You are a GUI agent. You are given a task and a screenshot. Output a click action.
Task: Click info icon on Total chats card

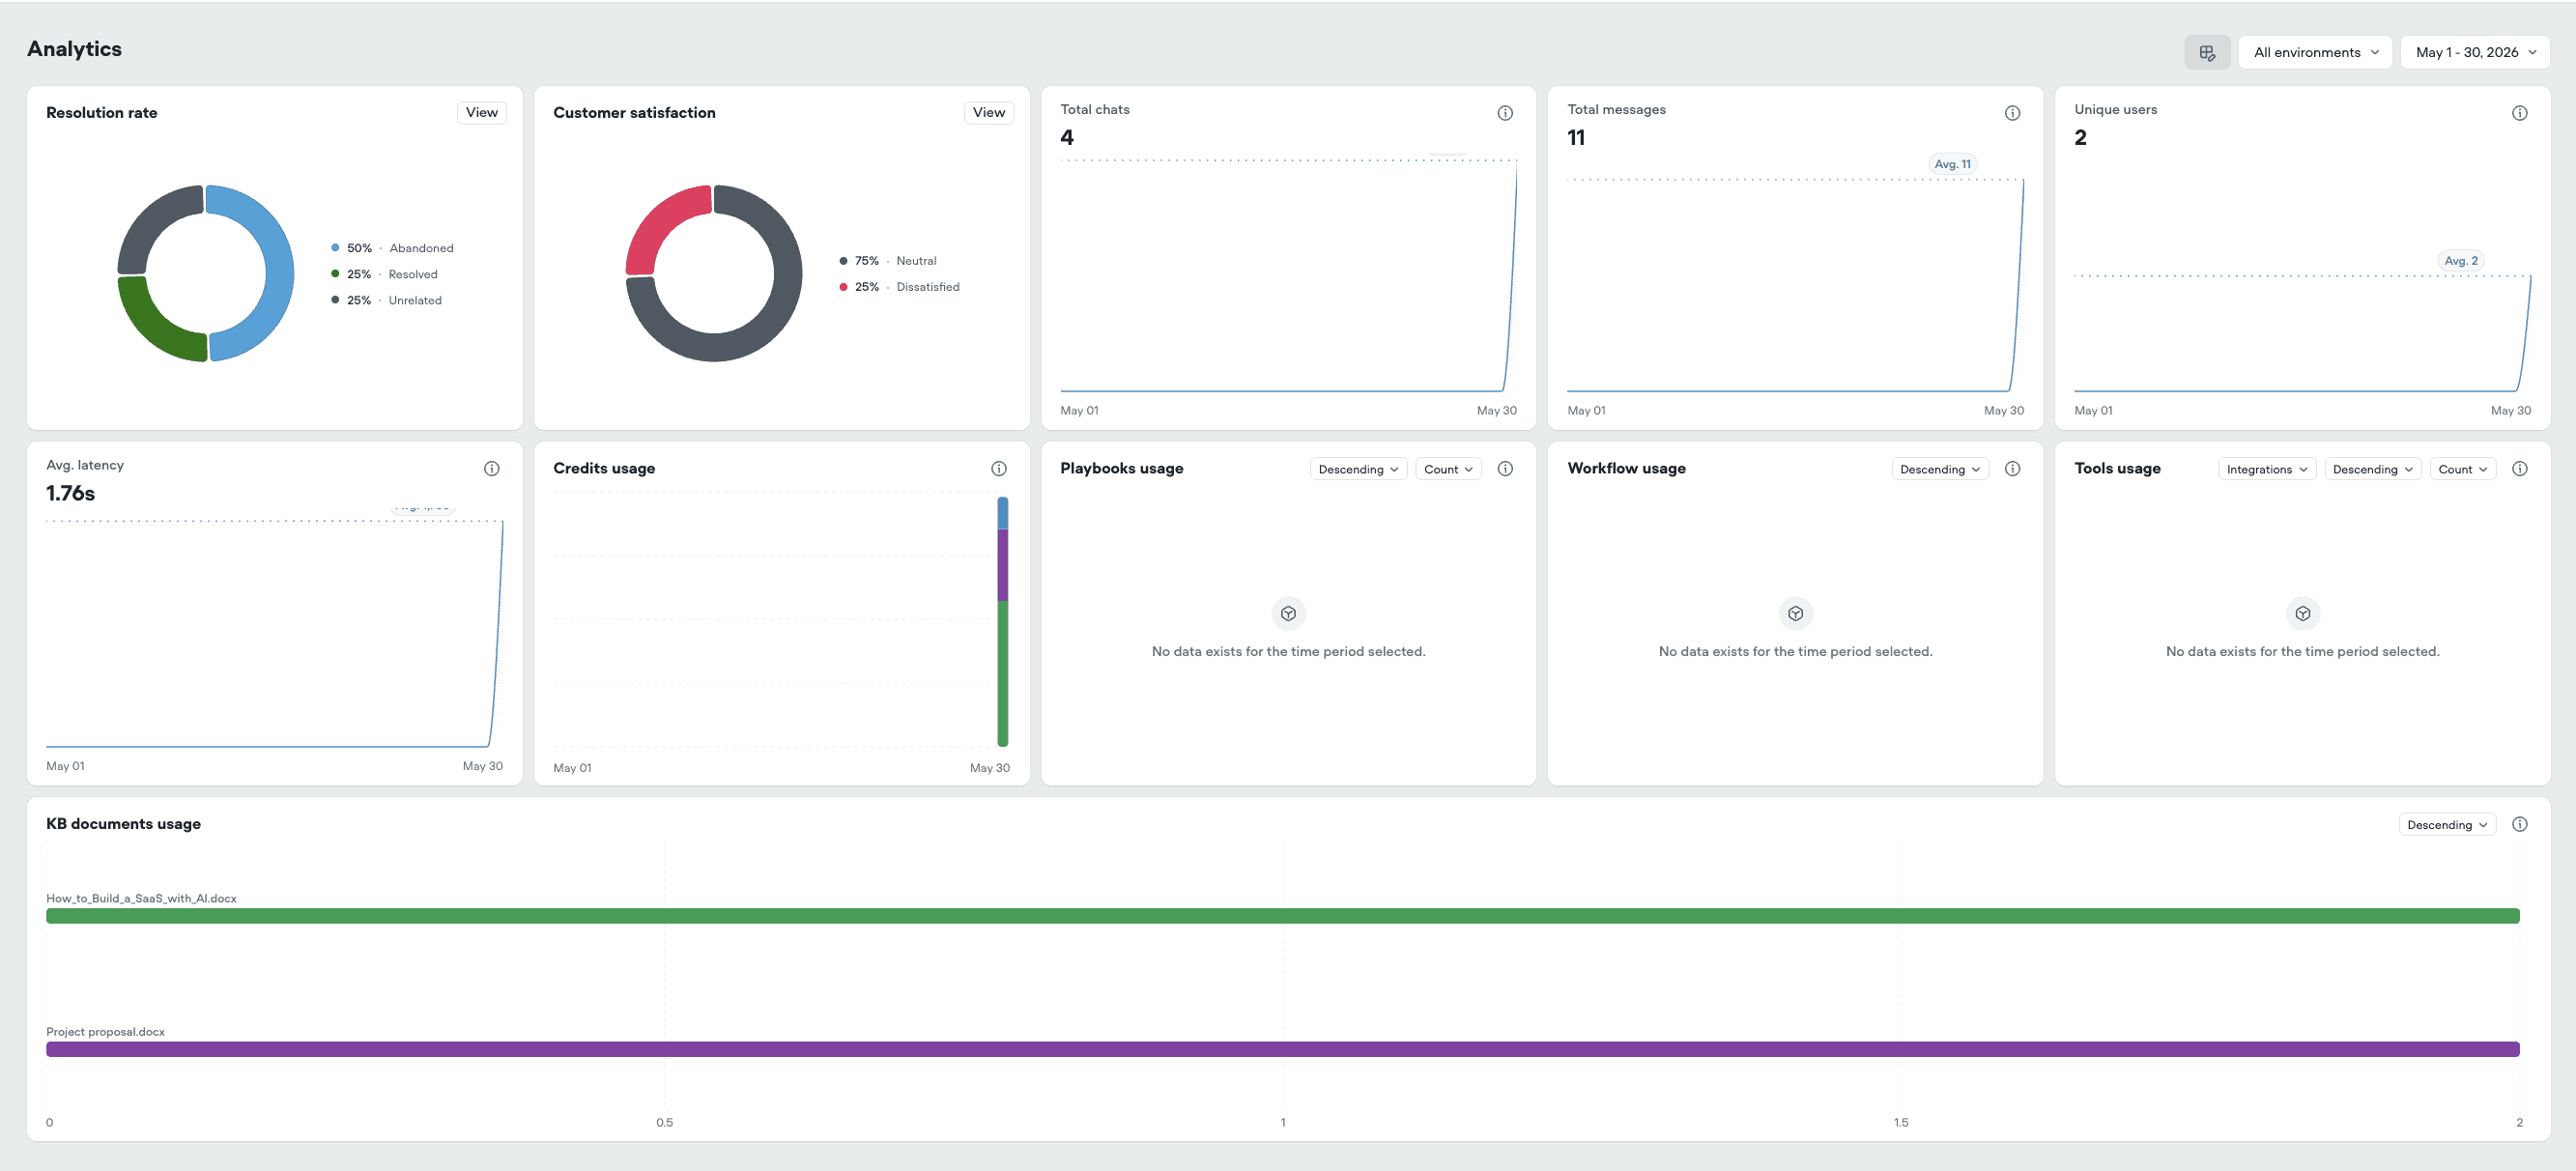[x=1505, y=113]
